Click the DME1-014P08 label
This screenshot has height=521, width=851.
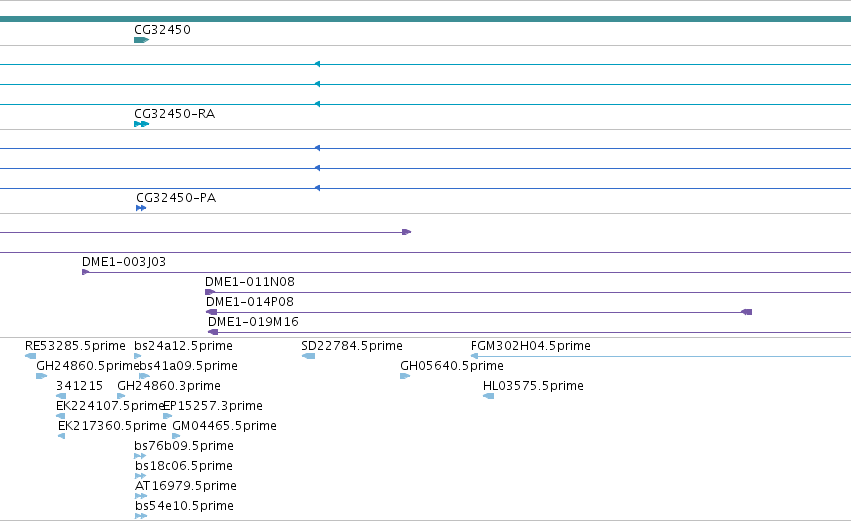coord(250,302)
